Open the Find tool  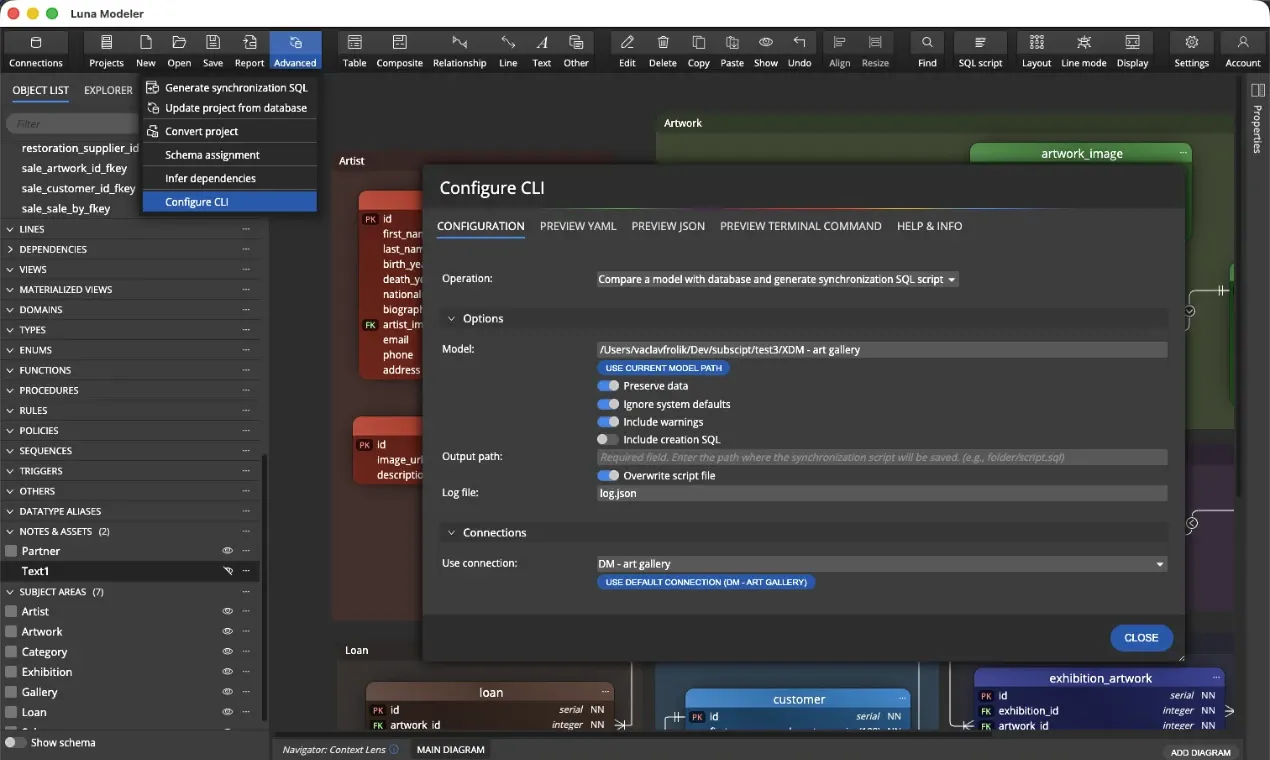point(927,51)
